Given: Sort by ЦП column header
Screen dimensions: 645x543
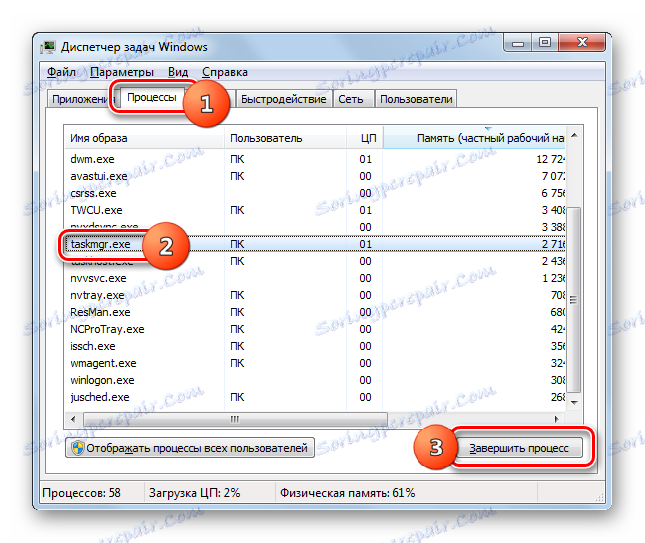Looking at the screenshot, I should pos(365,138).
